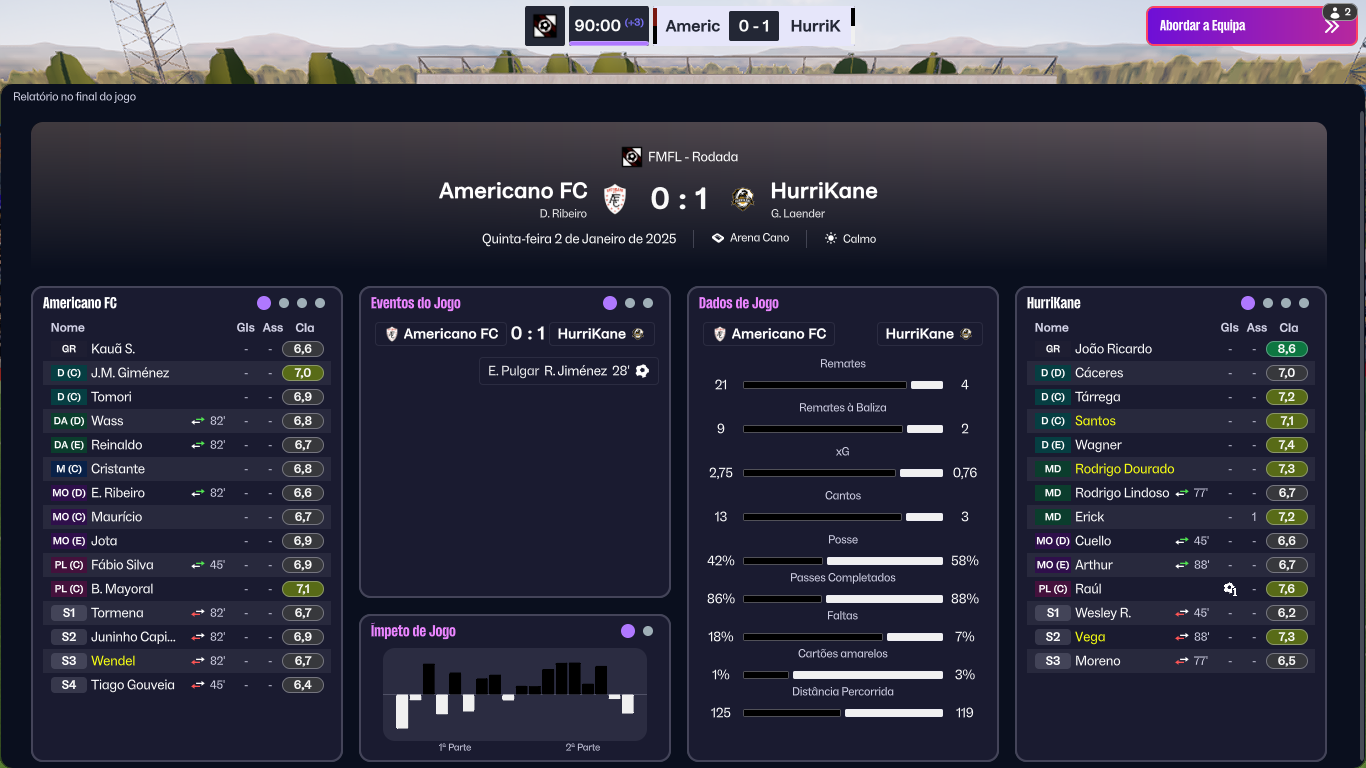
Task: Sort by Gls column in HurriKane panel
Action: 1230,328
